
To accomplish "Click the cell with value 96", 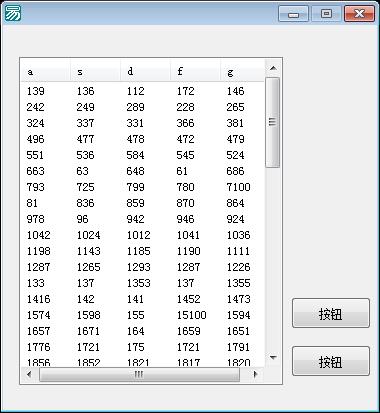I will [x=82, y=219].
